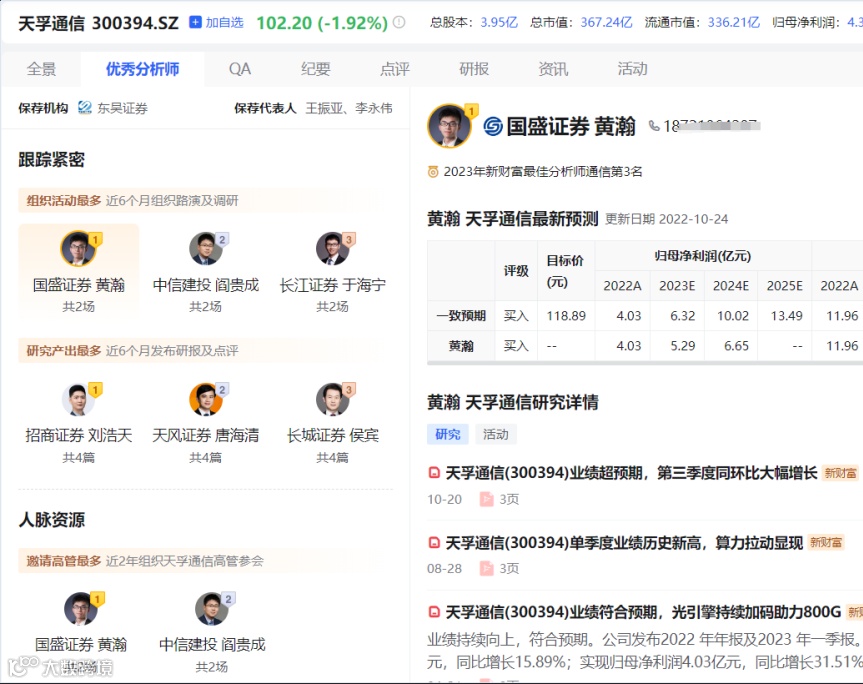Click the PDF icon for the 10-20 report

[487, 499]
